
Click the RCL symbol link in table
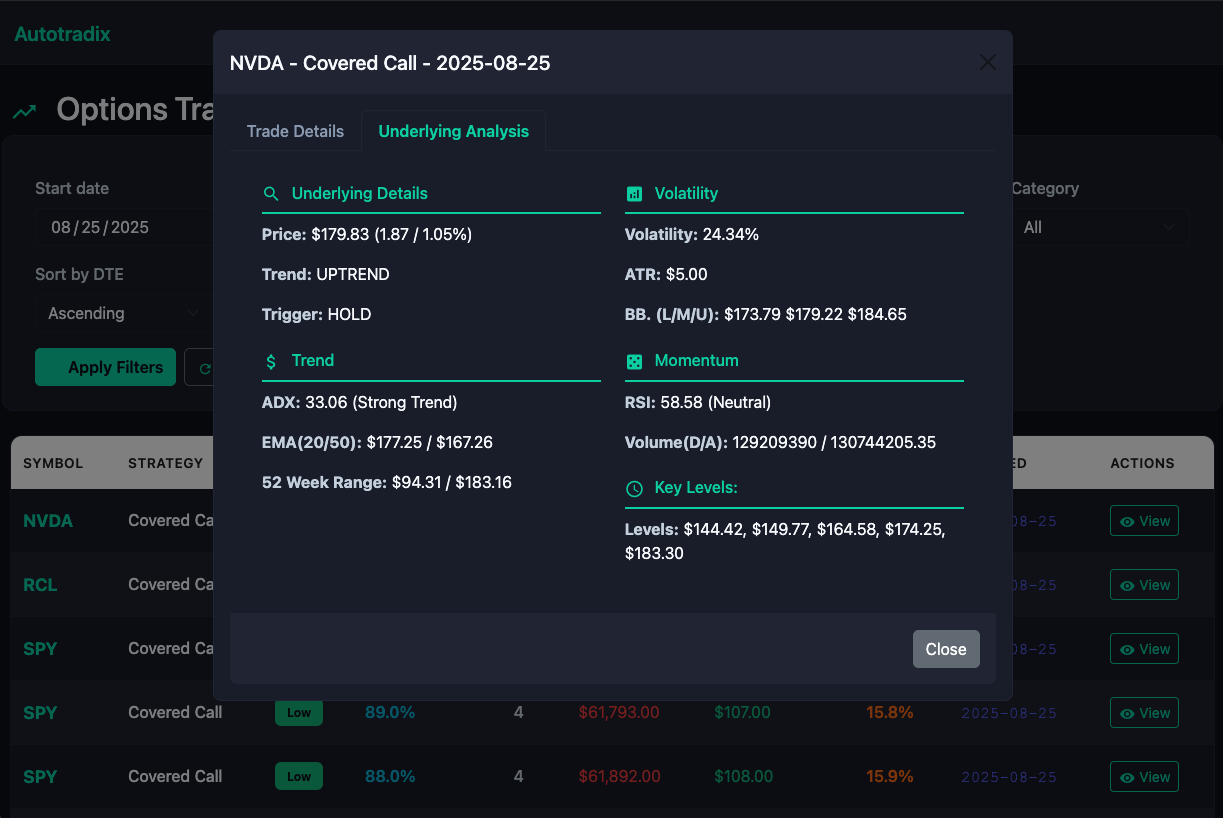click(x=40, y=585)
